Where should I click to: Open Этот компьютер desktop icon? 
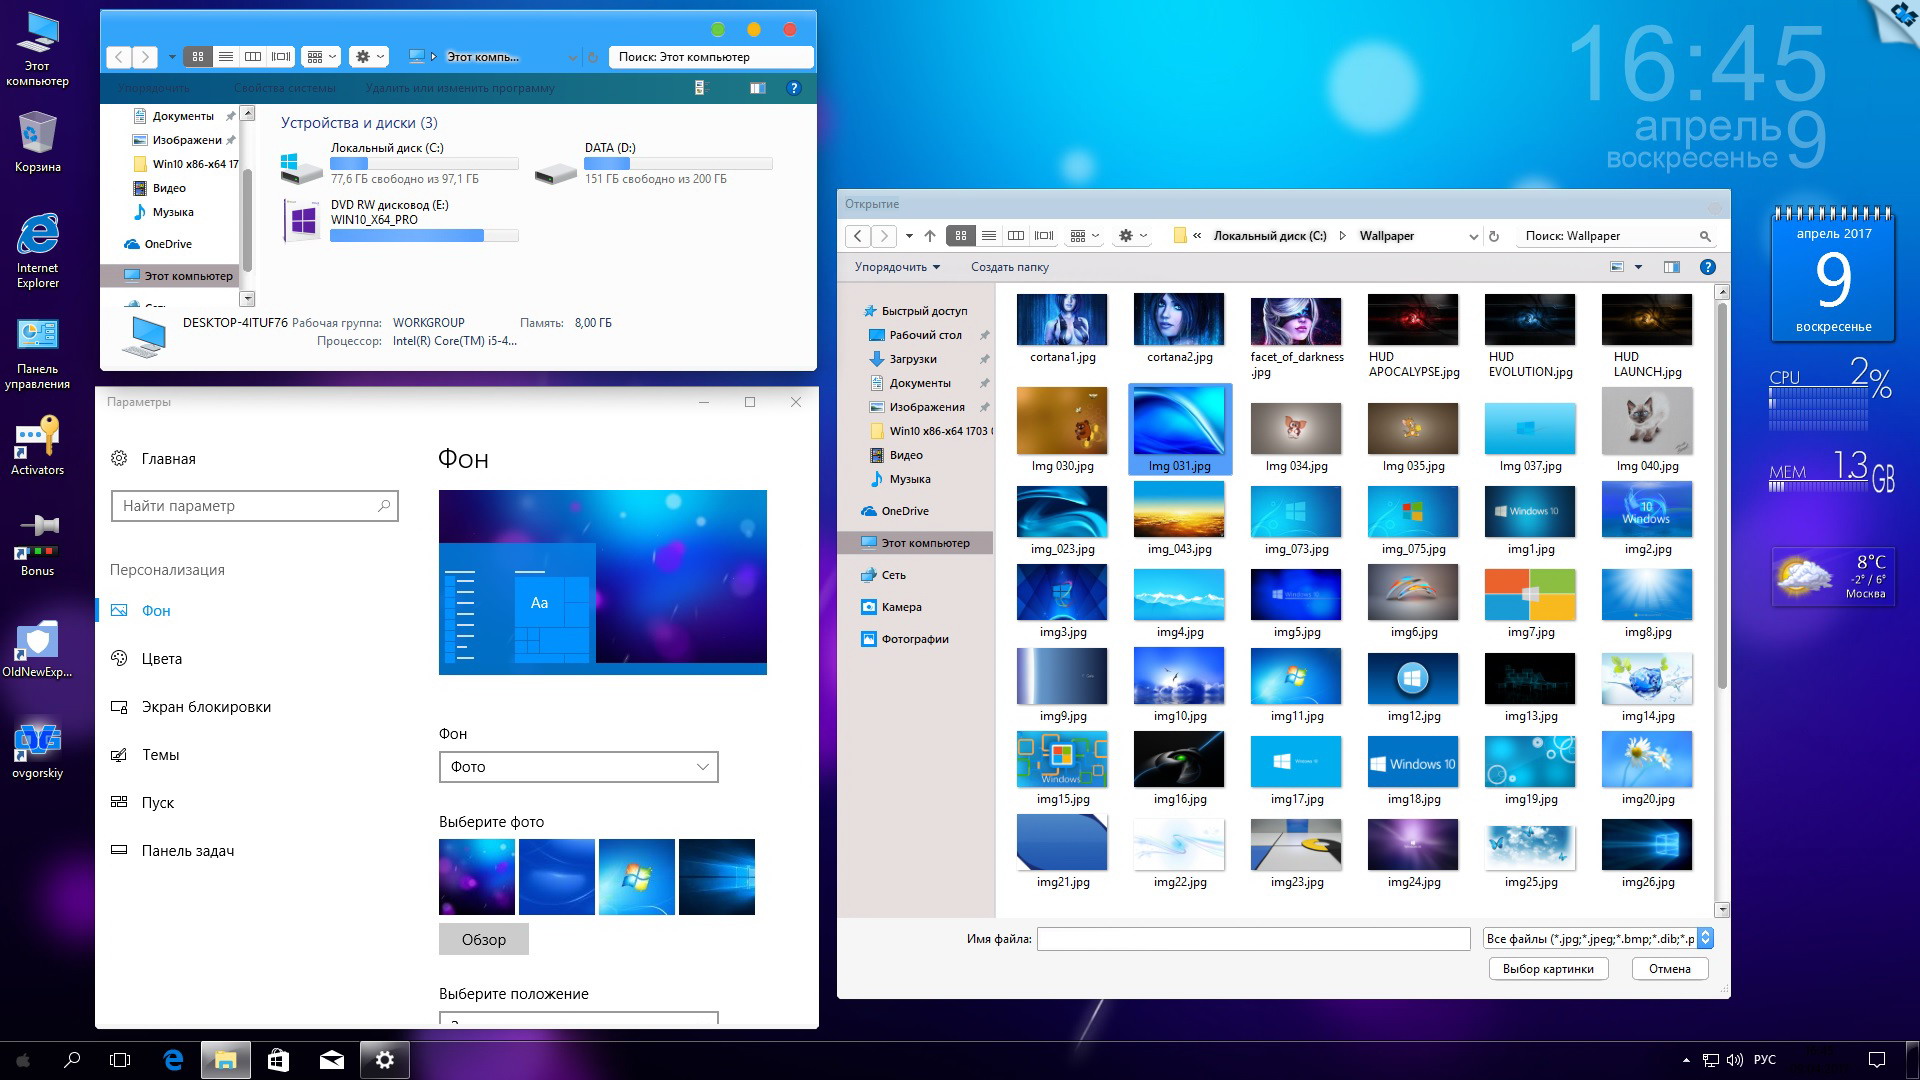(x=37, y=50)
